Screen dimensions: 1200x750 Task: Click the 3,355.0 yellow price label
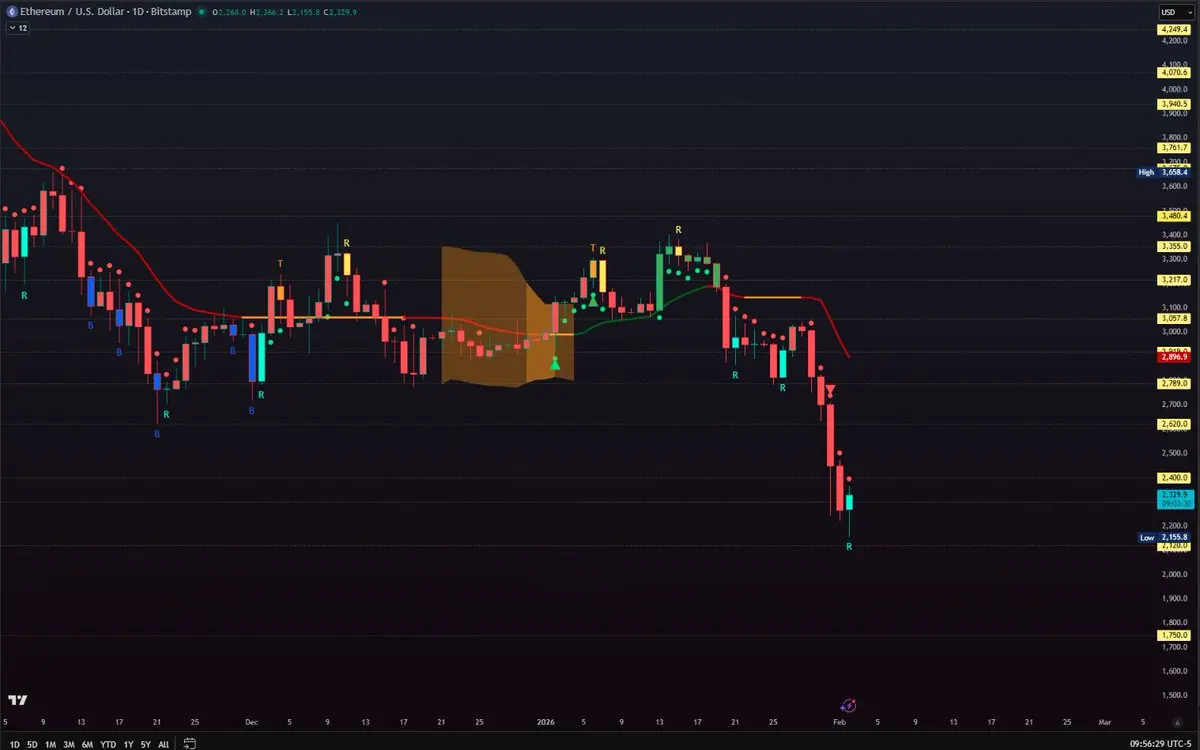[x=1173, y=246]
